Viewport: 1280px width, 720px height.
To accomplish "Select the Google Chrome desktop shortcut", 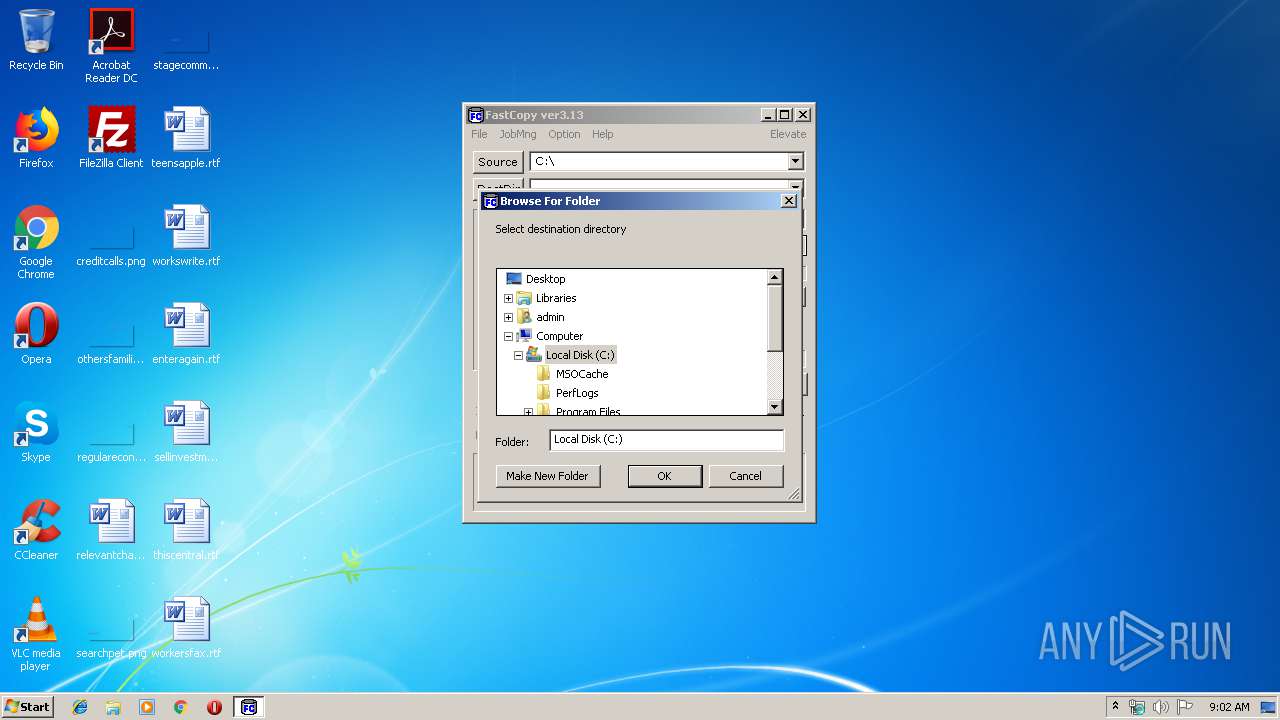I will tap(36, 242).
